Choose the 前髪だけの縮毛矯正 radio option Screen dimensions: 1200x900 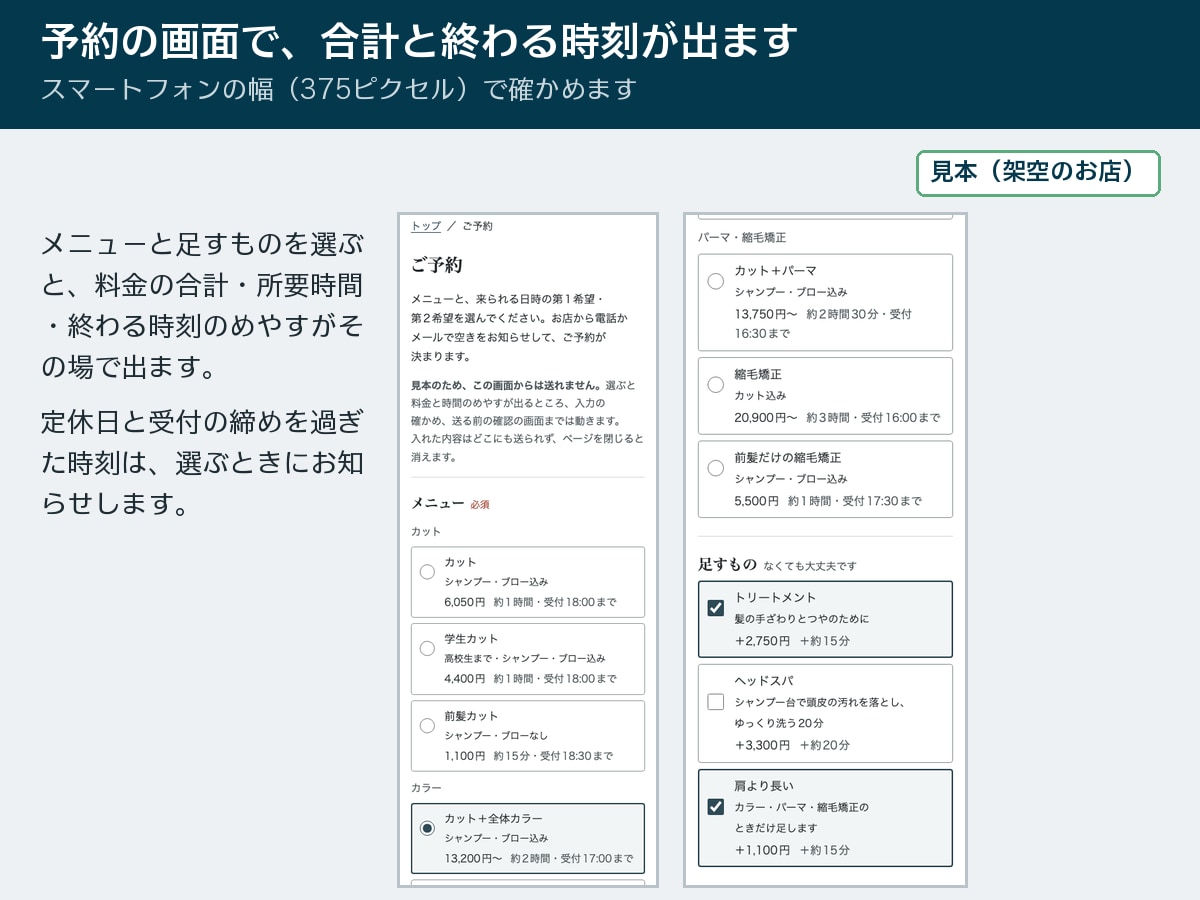(715, 467)
